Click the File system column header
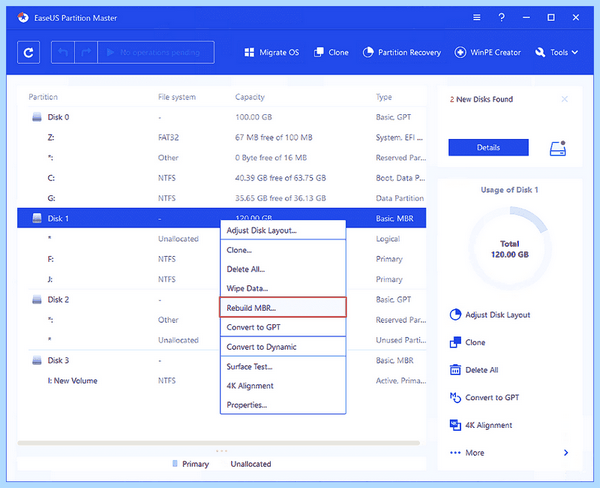 [x=177, y=97]
